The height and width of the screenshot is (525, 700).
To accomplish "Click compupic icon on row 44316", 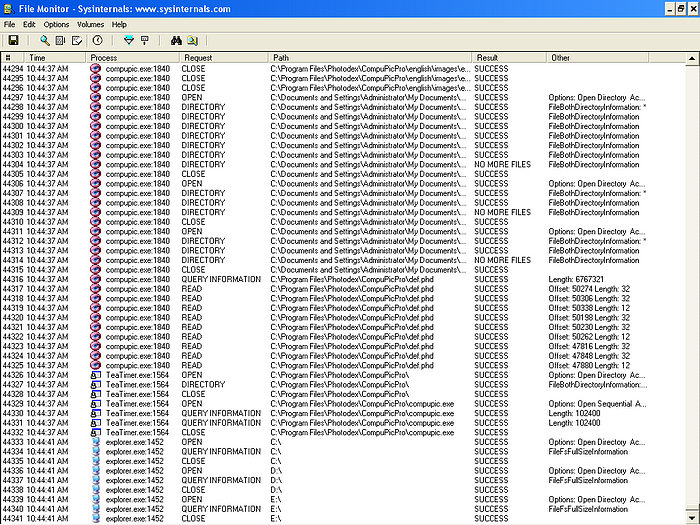I will click(x=96, y=279).
